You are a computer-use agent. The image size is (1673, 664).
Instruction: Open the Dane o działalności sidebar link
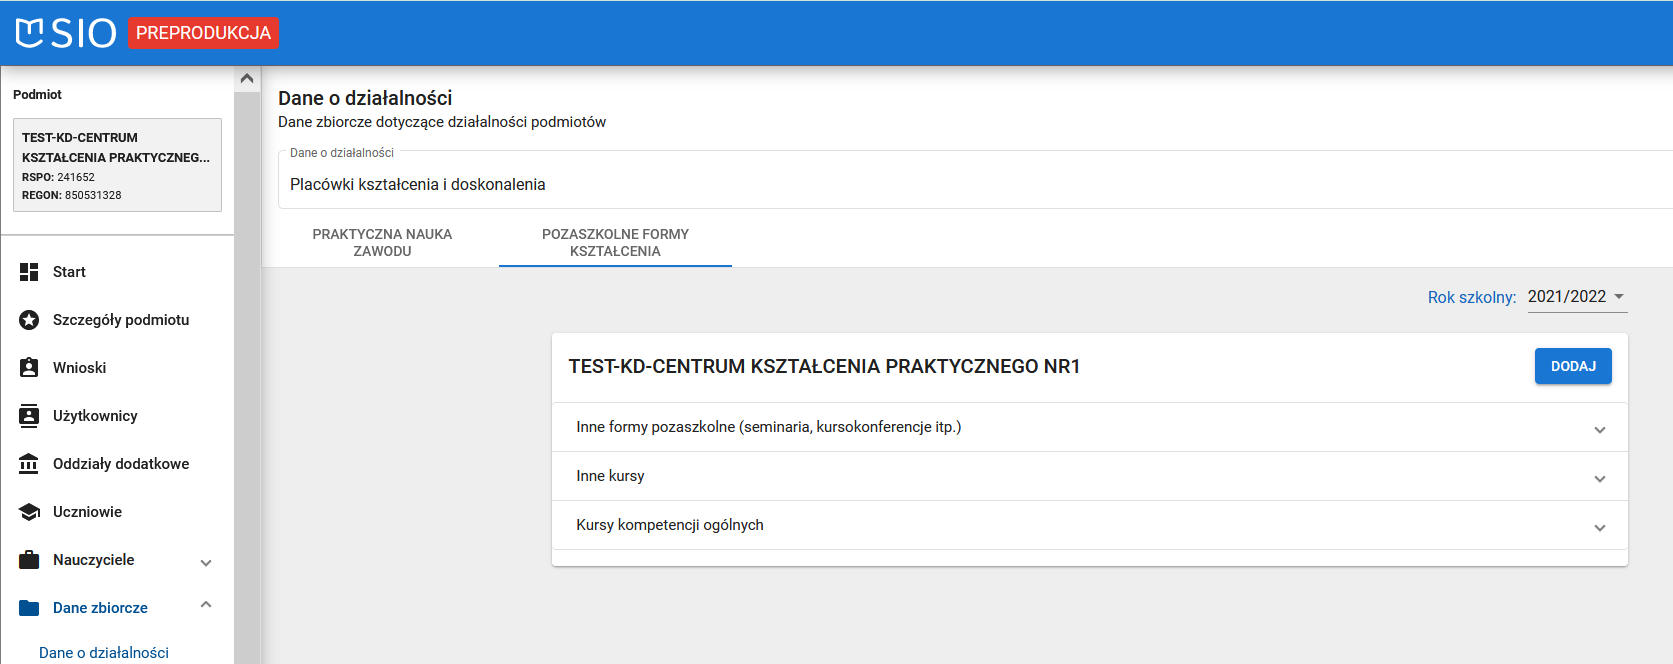tap(104, 652)
